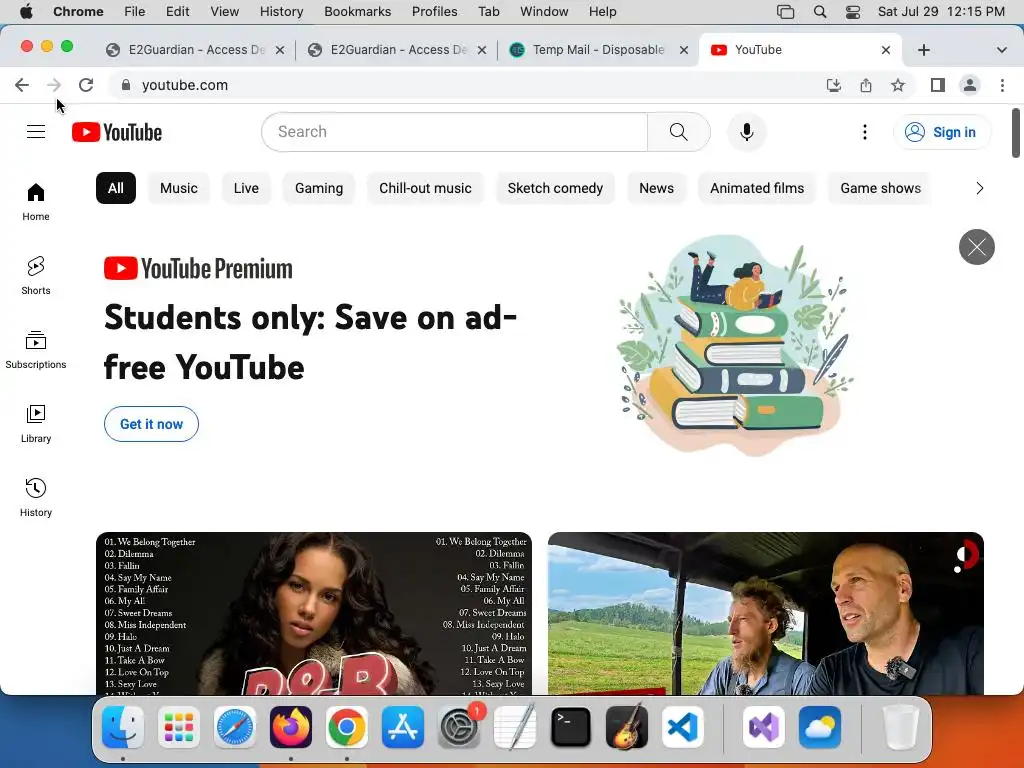Open the R&B playlist video thumbnail
The image size is (1024, 768).
[x=313, y=613]
